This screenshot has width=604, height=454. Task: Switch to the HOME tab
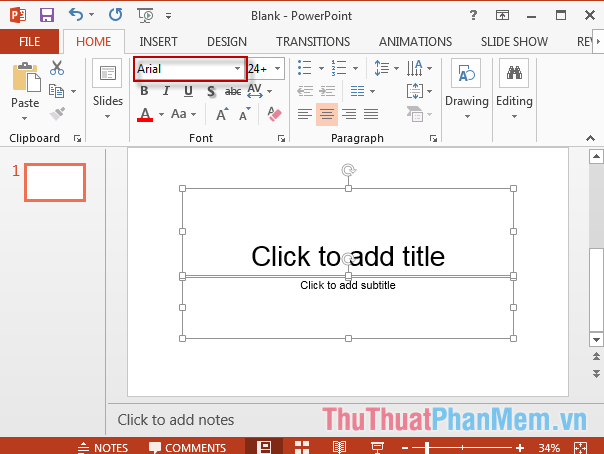pos(94,42)
